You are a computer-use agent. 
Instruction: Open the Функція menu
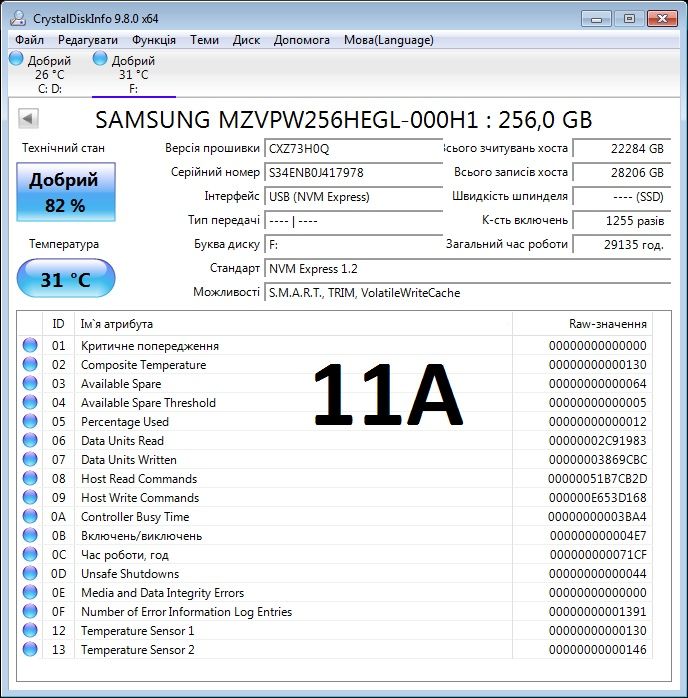pos(154,40)
